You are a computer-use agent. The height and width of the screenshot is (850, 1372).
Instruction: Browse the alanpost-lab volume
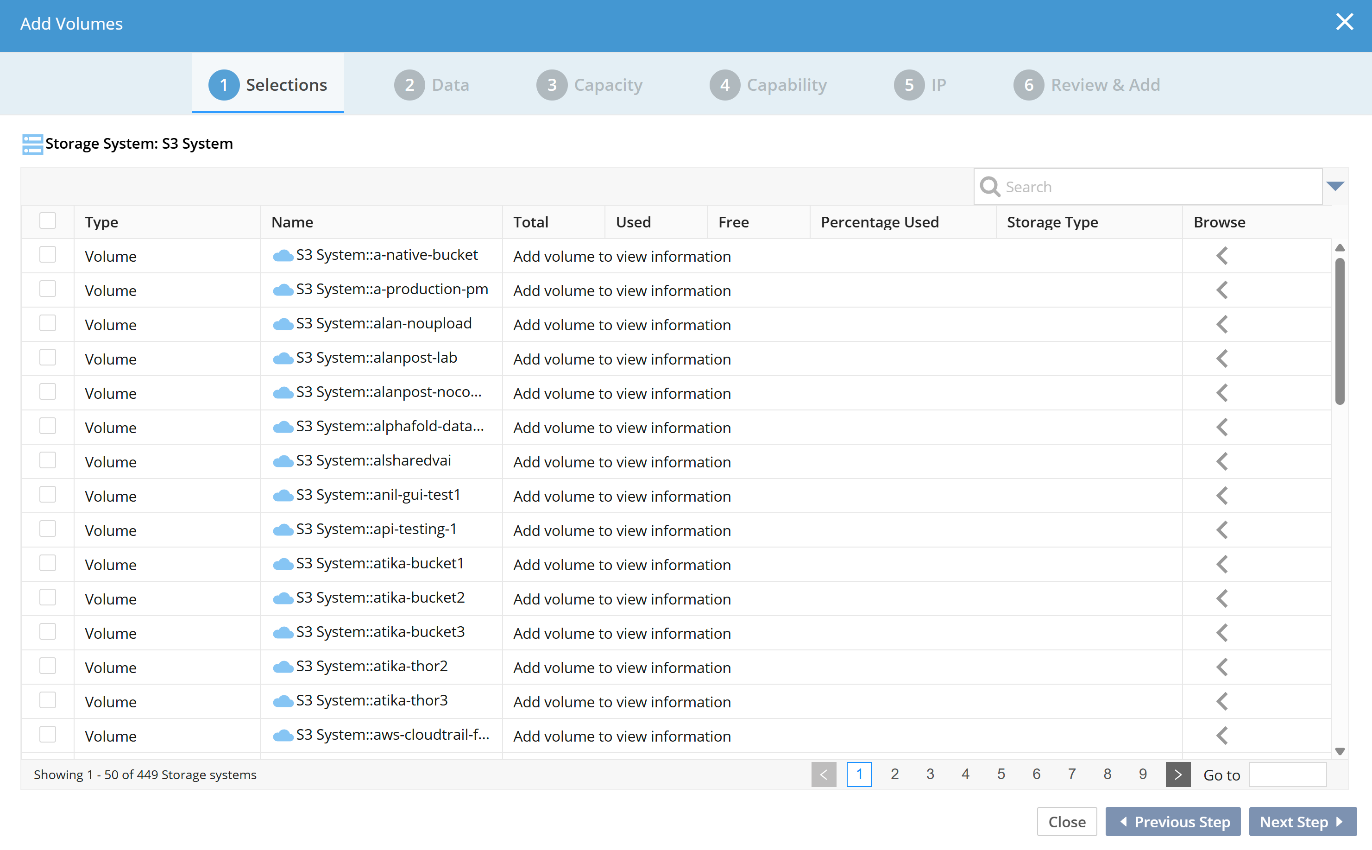1221,359
